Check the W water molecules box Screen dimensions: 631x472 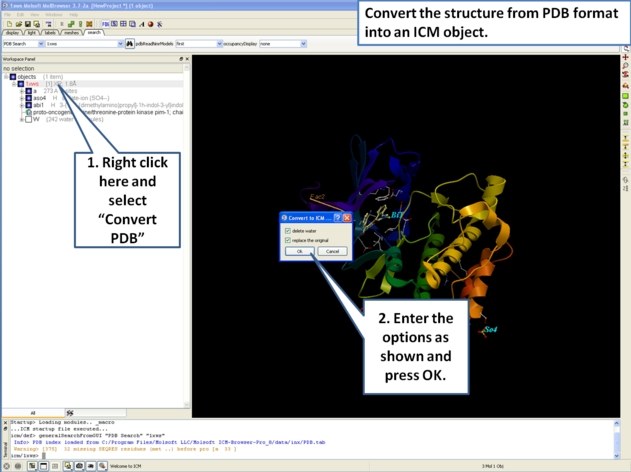click(28, 119)
